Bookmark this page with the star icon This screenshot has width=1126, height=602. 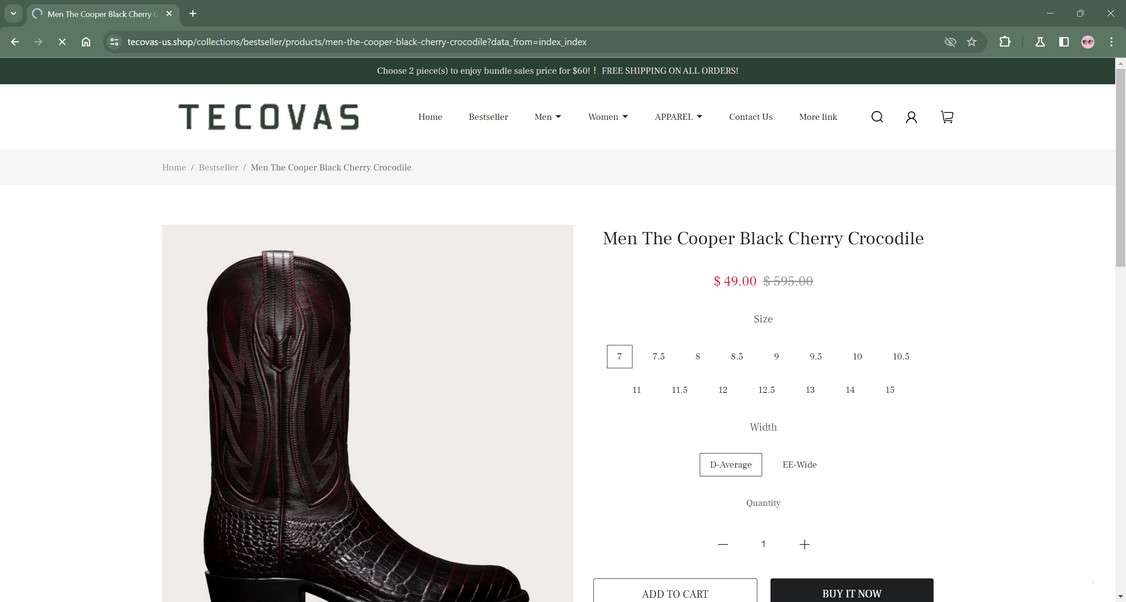point(972,42)
